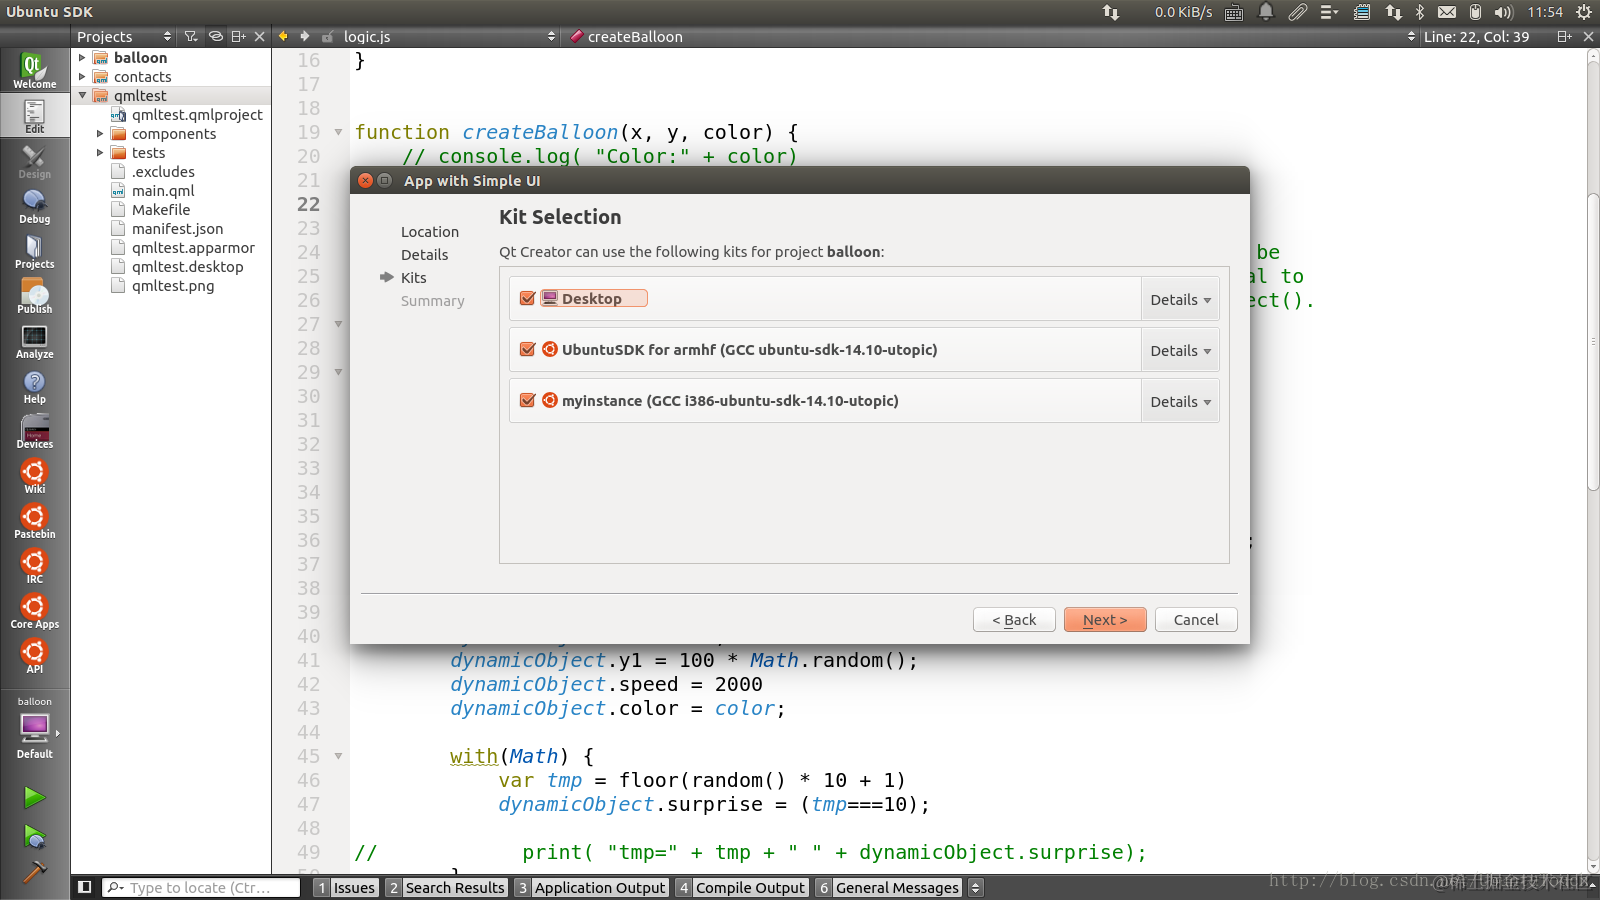
Task: Select Makefile in the project tree
Action: [161, 210]
